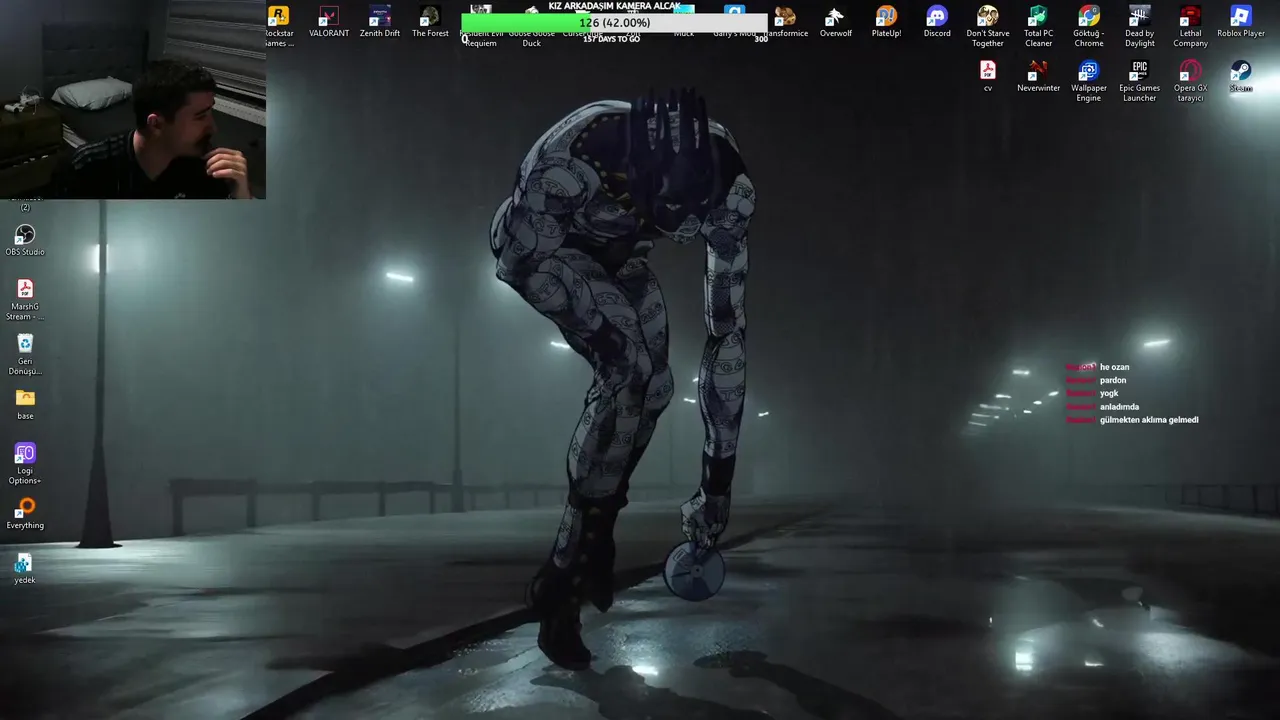Open the MarshG Stream PDF file
1280x720 pixels.
click(25, 300)
